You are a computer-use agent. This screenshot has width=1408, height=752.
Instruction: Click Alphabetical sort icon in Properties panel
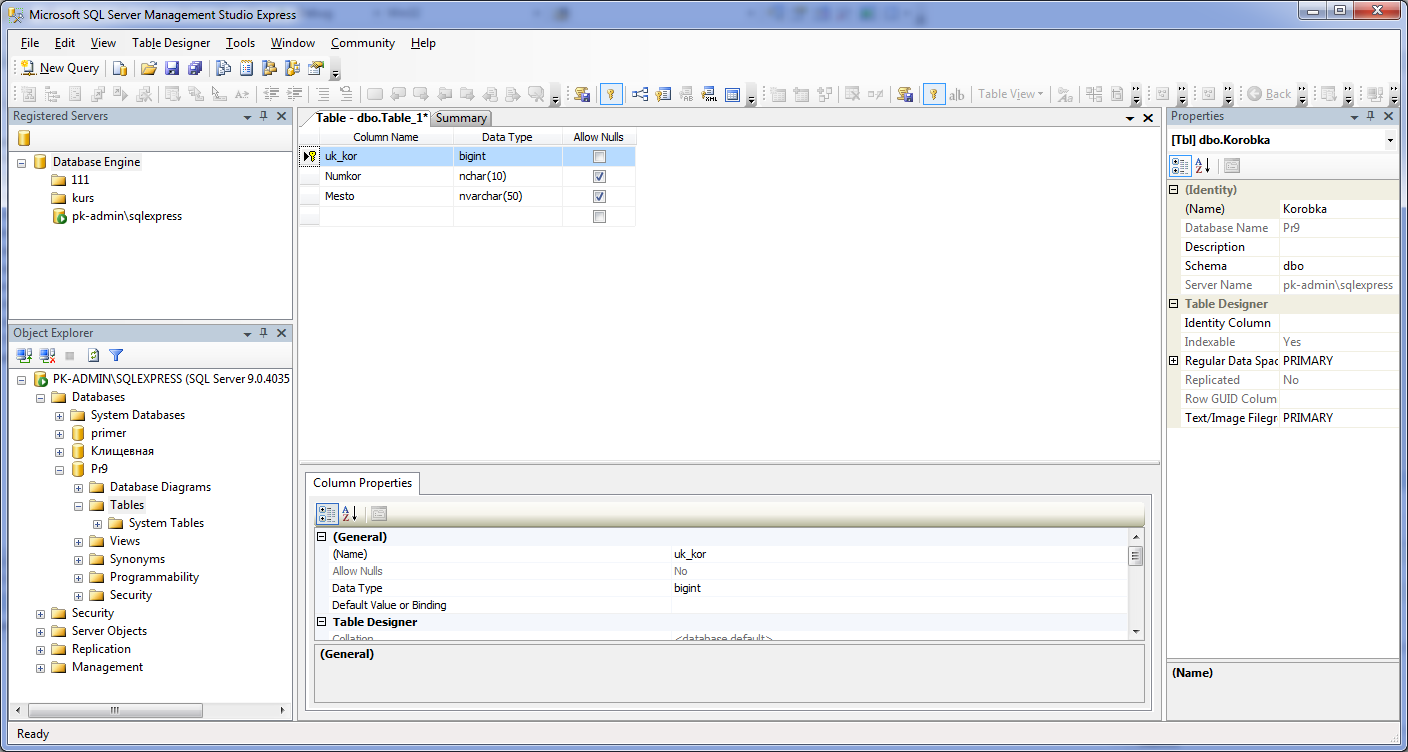tap(1203, 165)
